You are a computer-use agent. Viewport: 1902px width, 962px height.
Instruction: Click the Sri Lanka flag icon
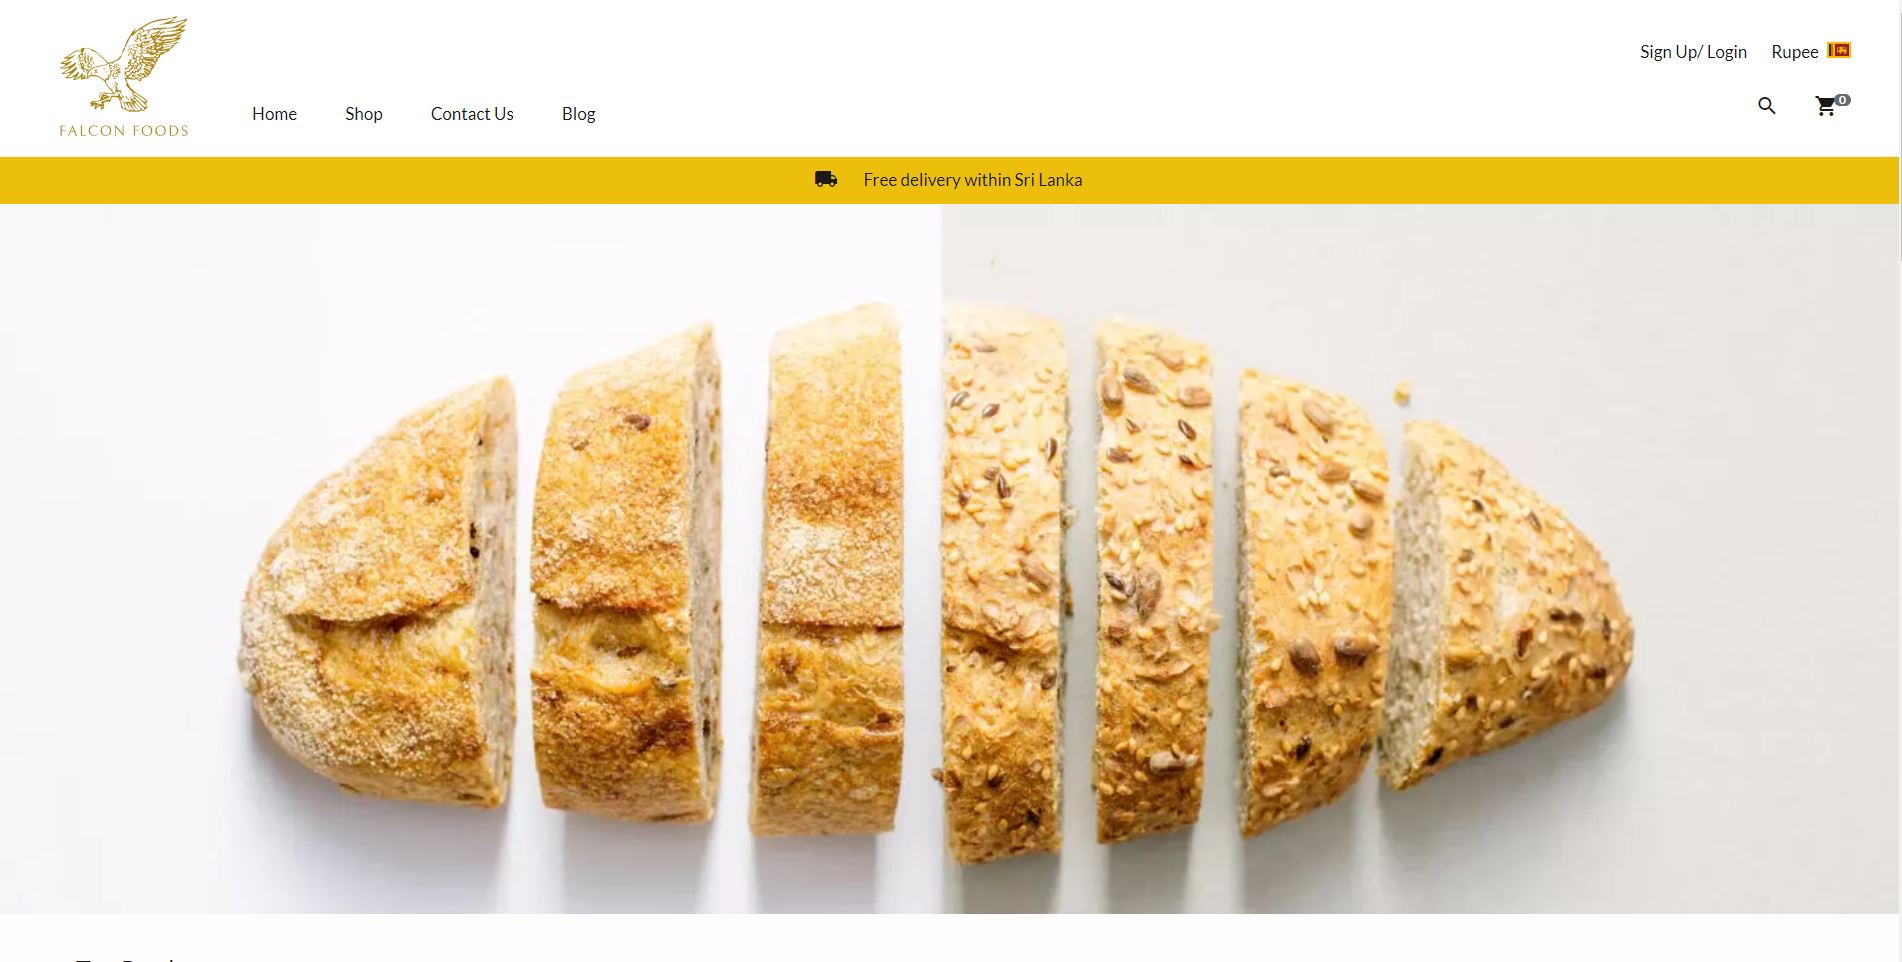1839,50
